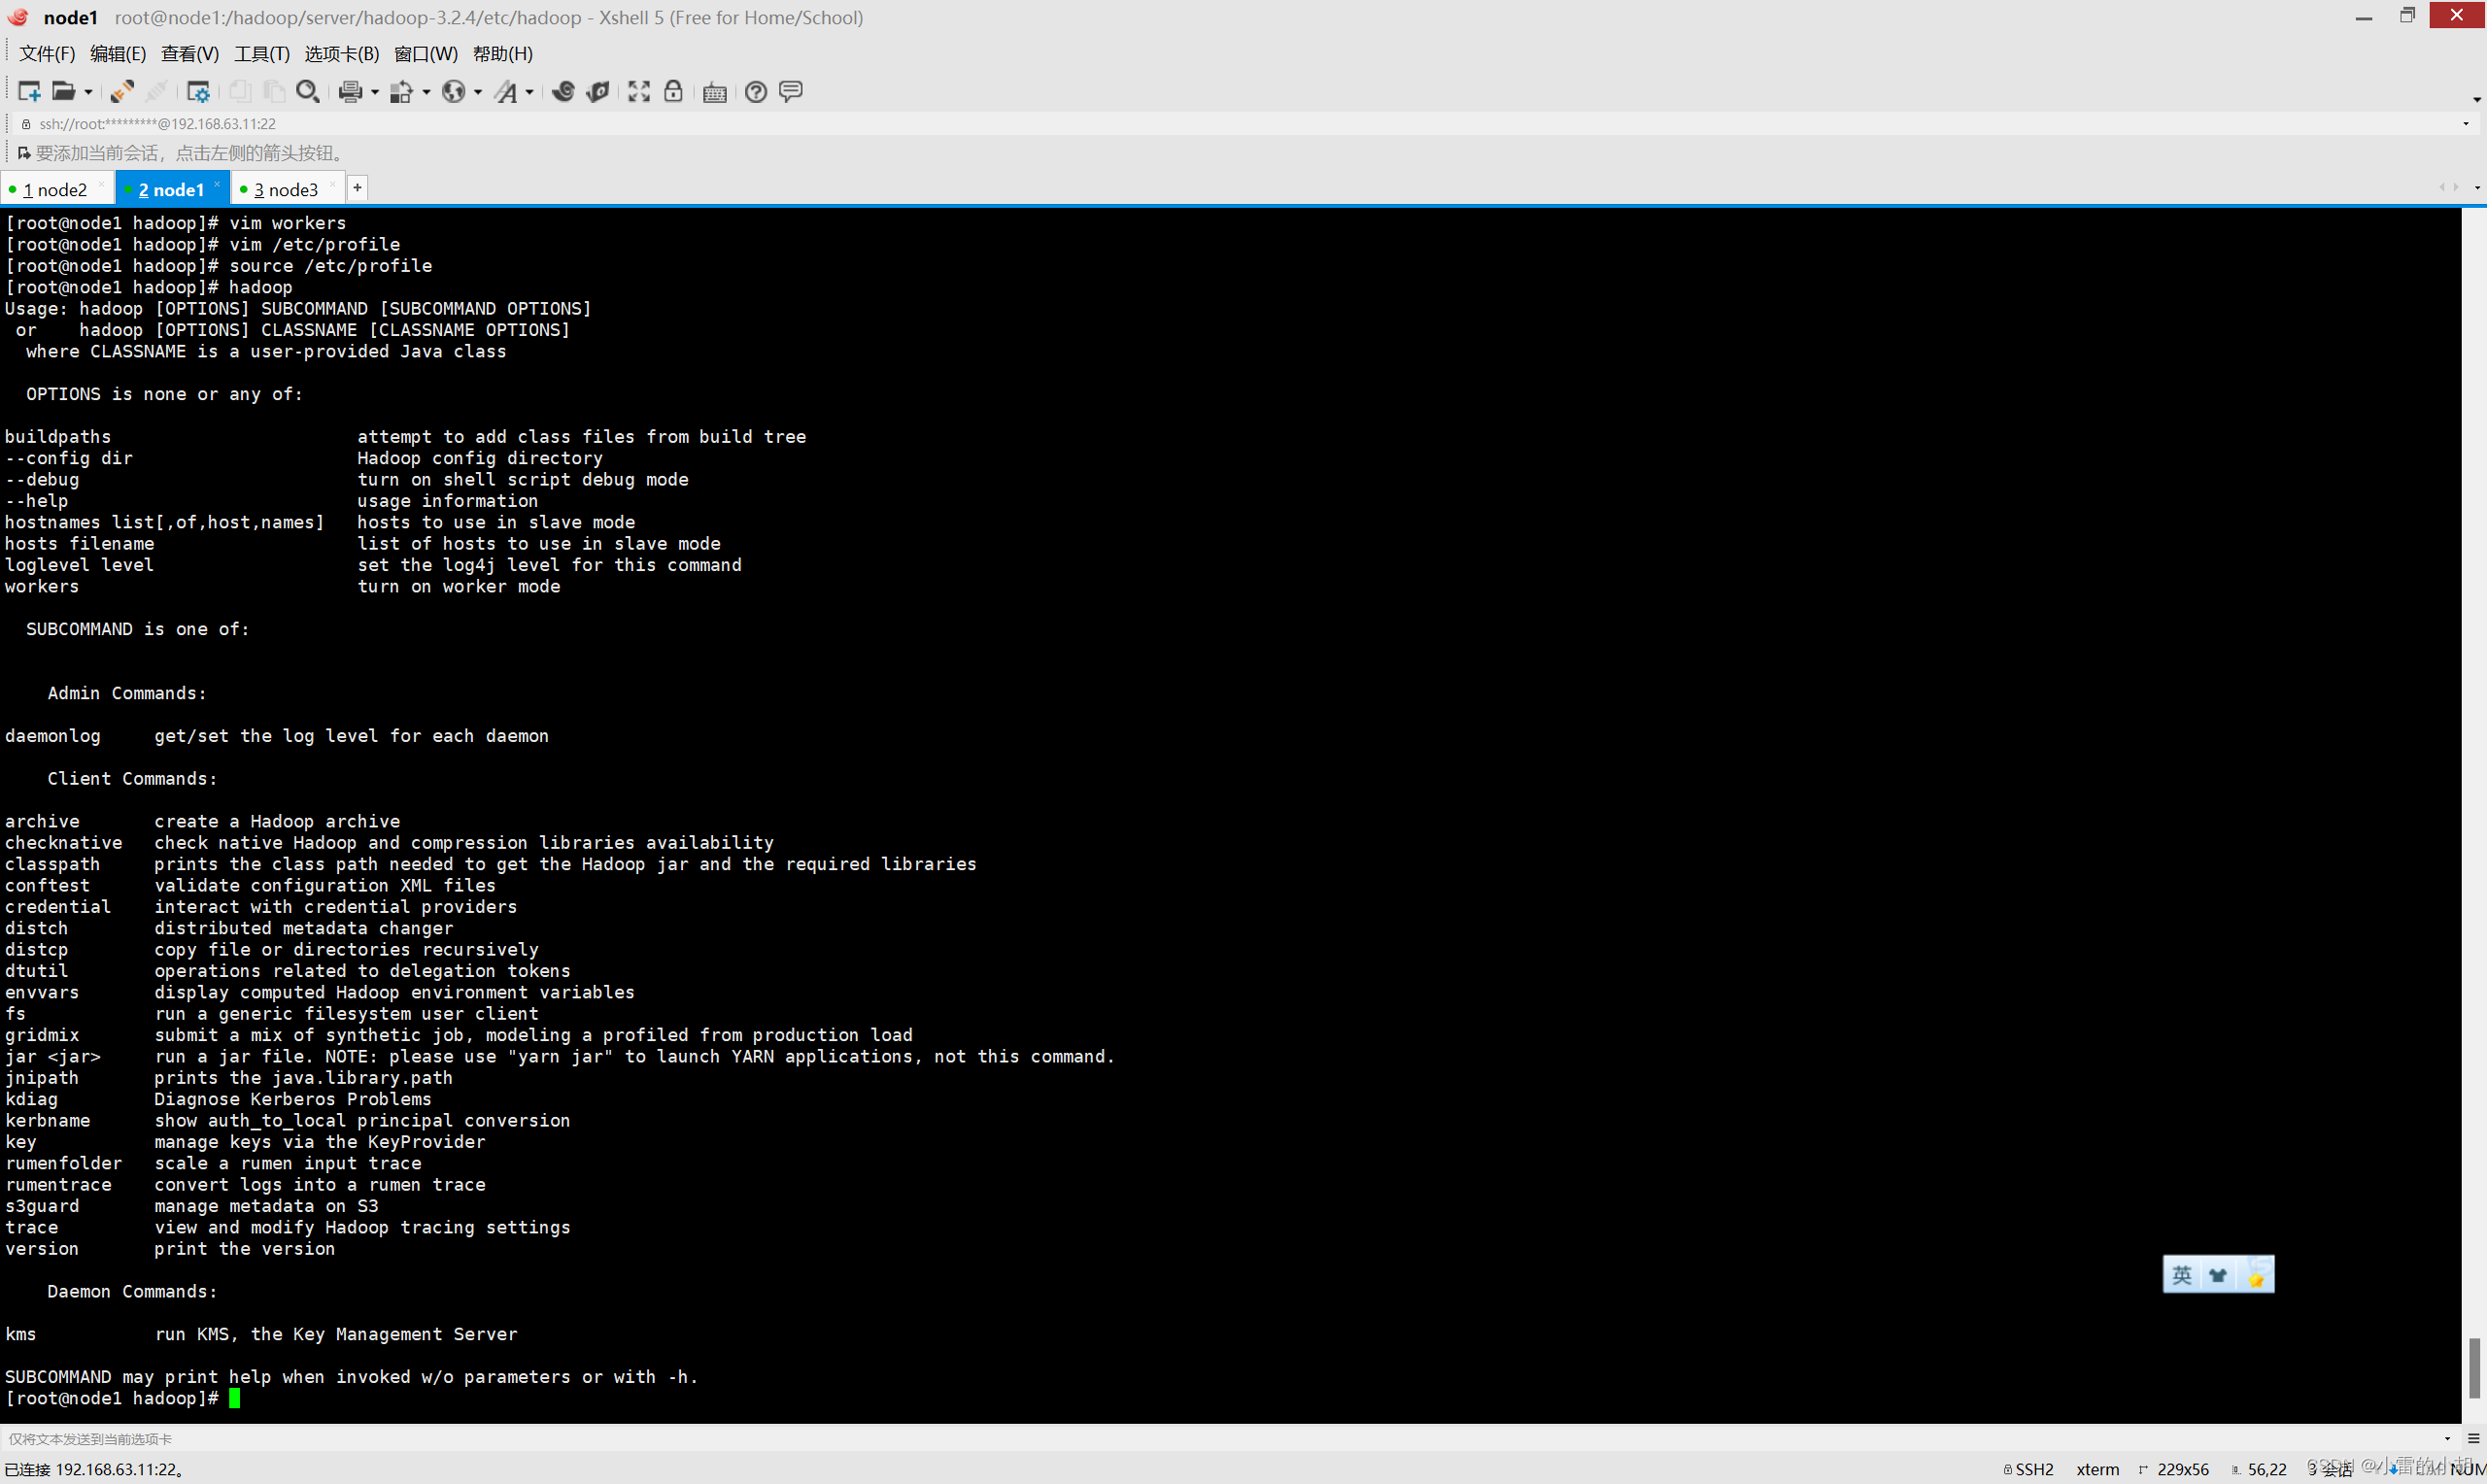Viewport: 2487px width, 1484px height.
Task: Open the 窗口(W) menu
Action: [x=426, y=54]
